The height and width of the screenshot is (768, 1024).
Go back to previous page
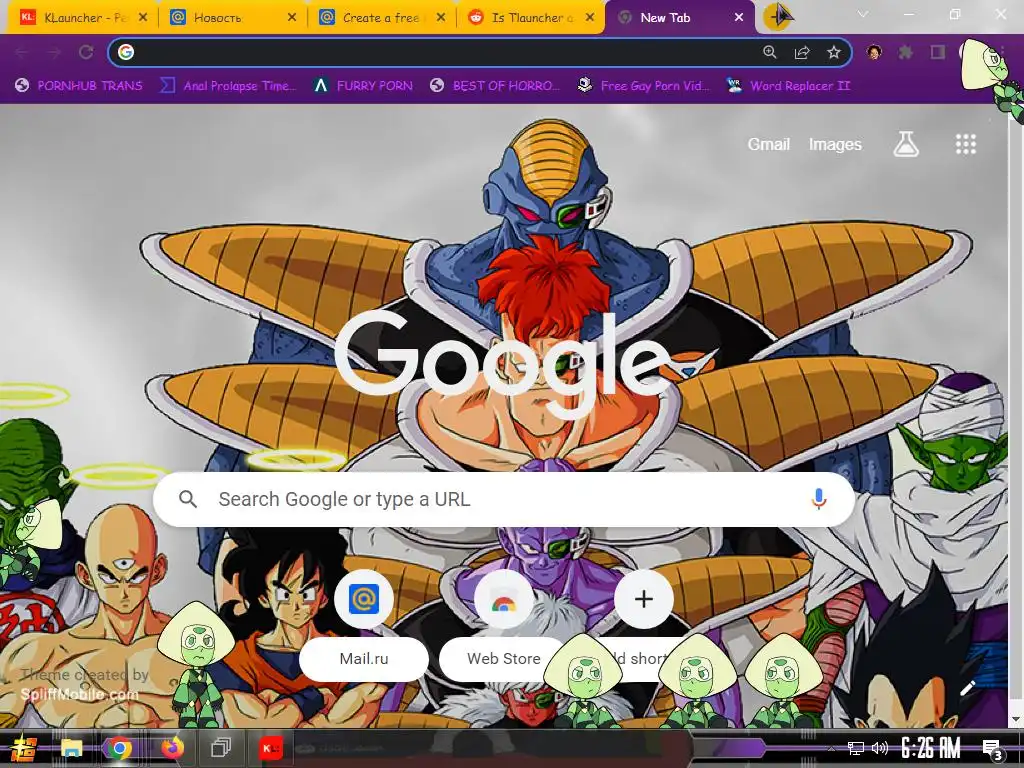22,52
